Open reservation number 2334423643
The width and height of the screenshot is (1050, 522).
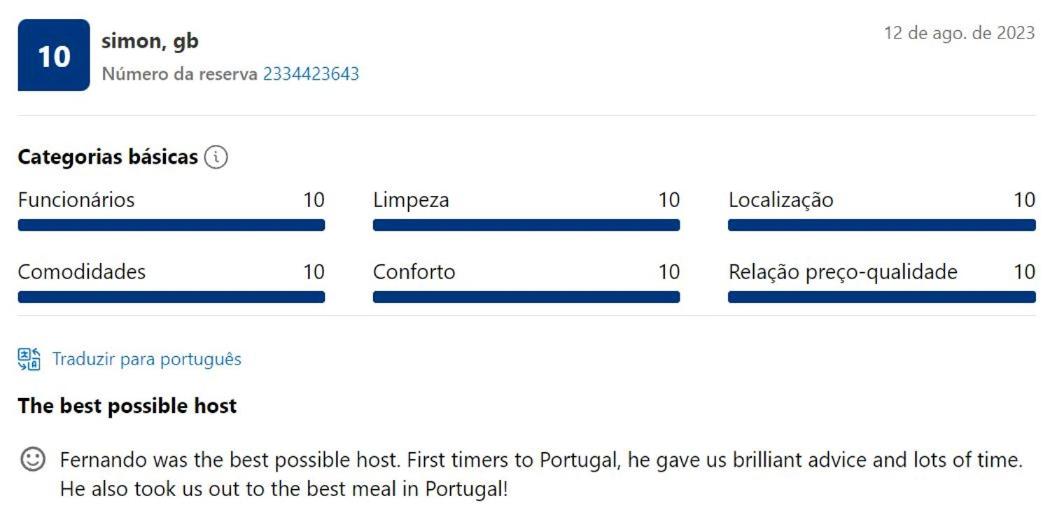pos(311,74)
